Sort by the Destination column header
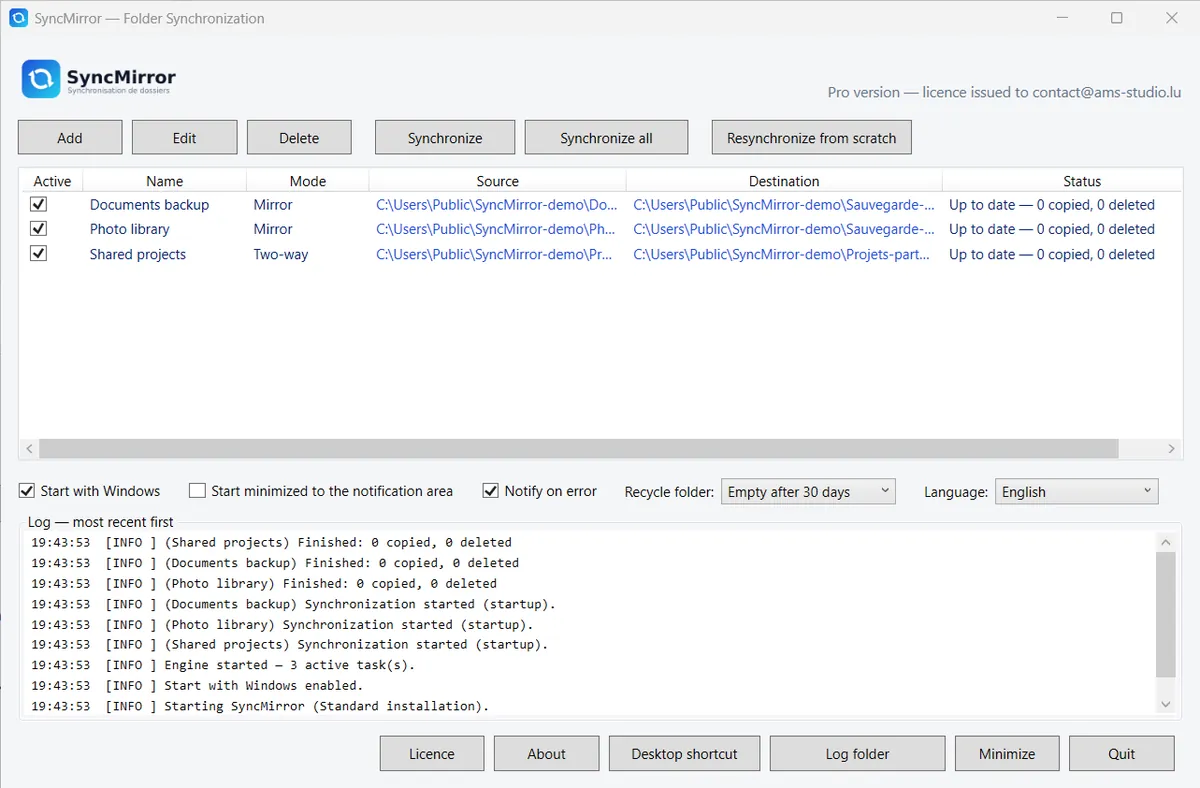This screenshot has width=1200, height=788. [784, 181]
